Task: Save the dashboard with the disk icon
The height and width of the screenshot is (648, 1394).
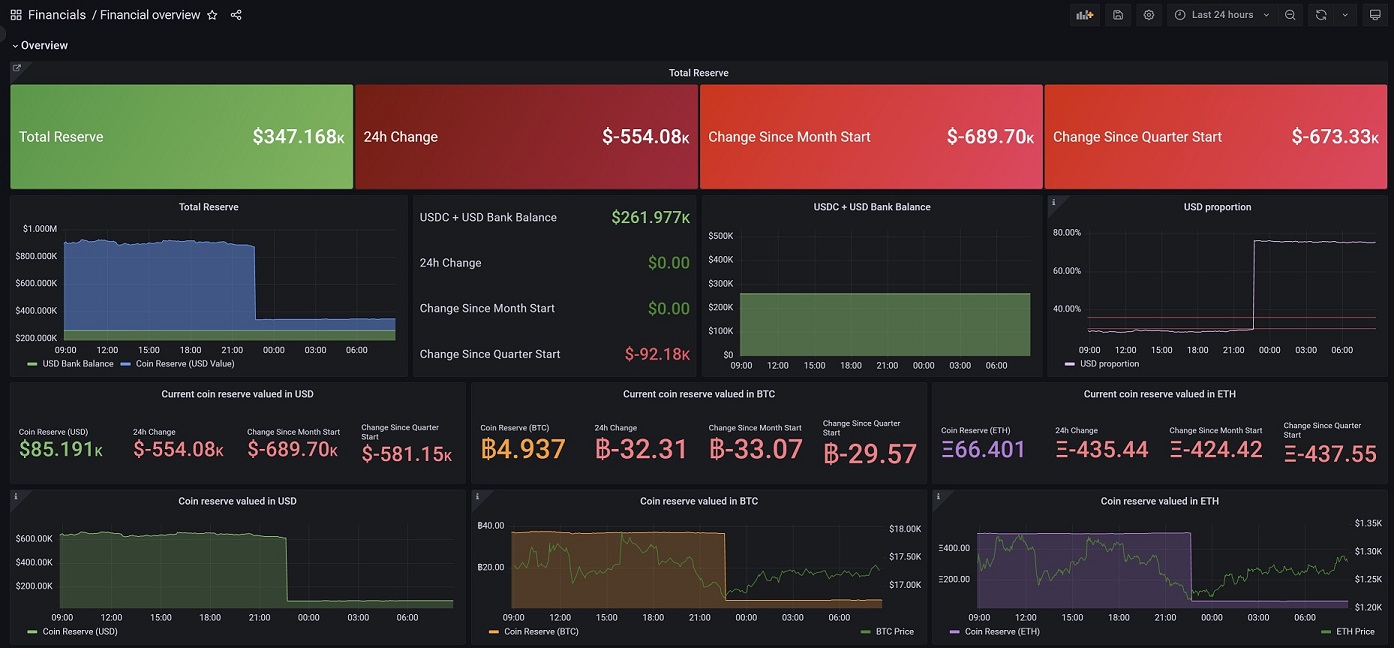Action: pos(1118,15)
